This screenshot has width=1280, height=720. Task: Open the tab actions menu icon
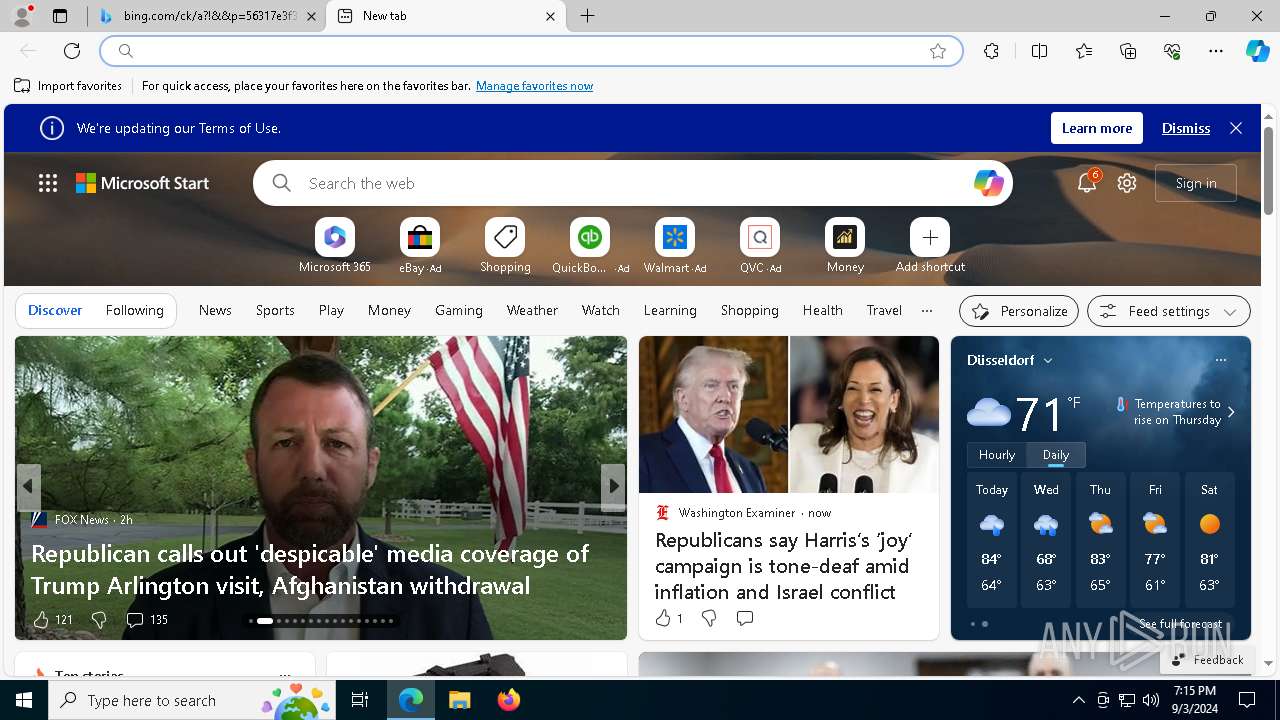60,16
